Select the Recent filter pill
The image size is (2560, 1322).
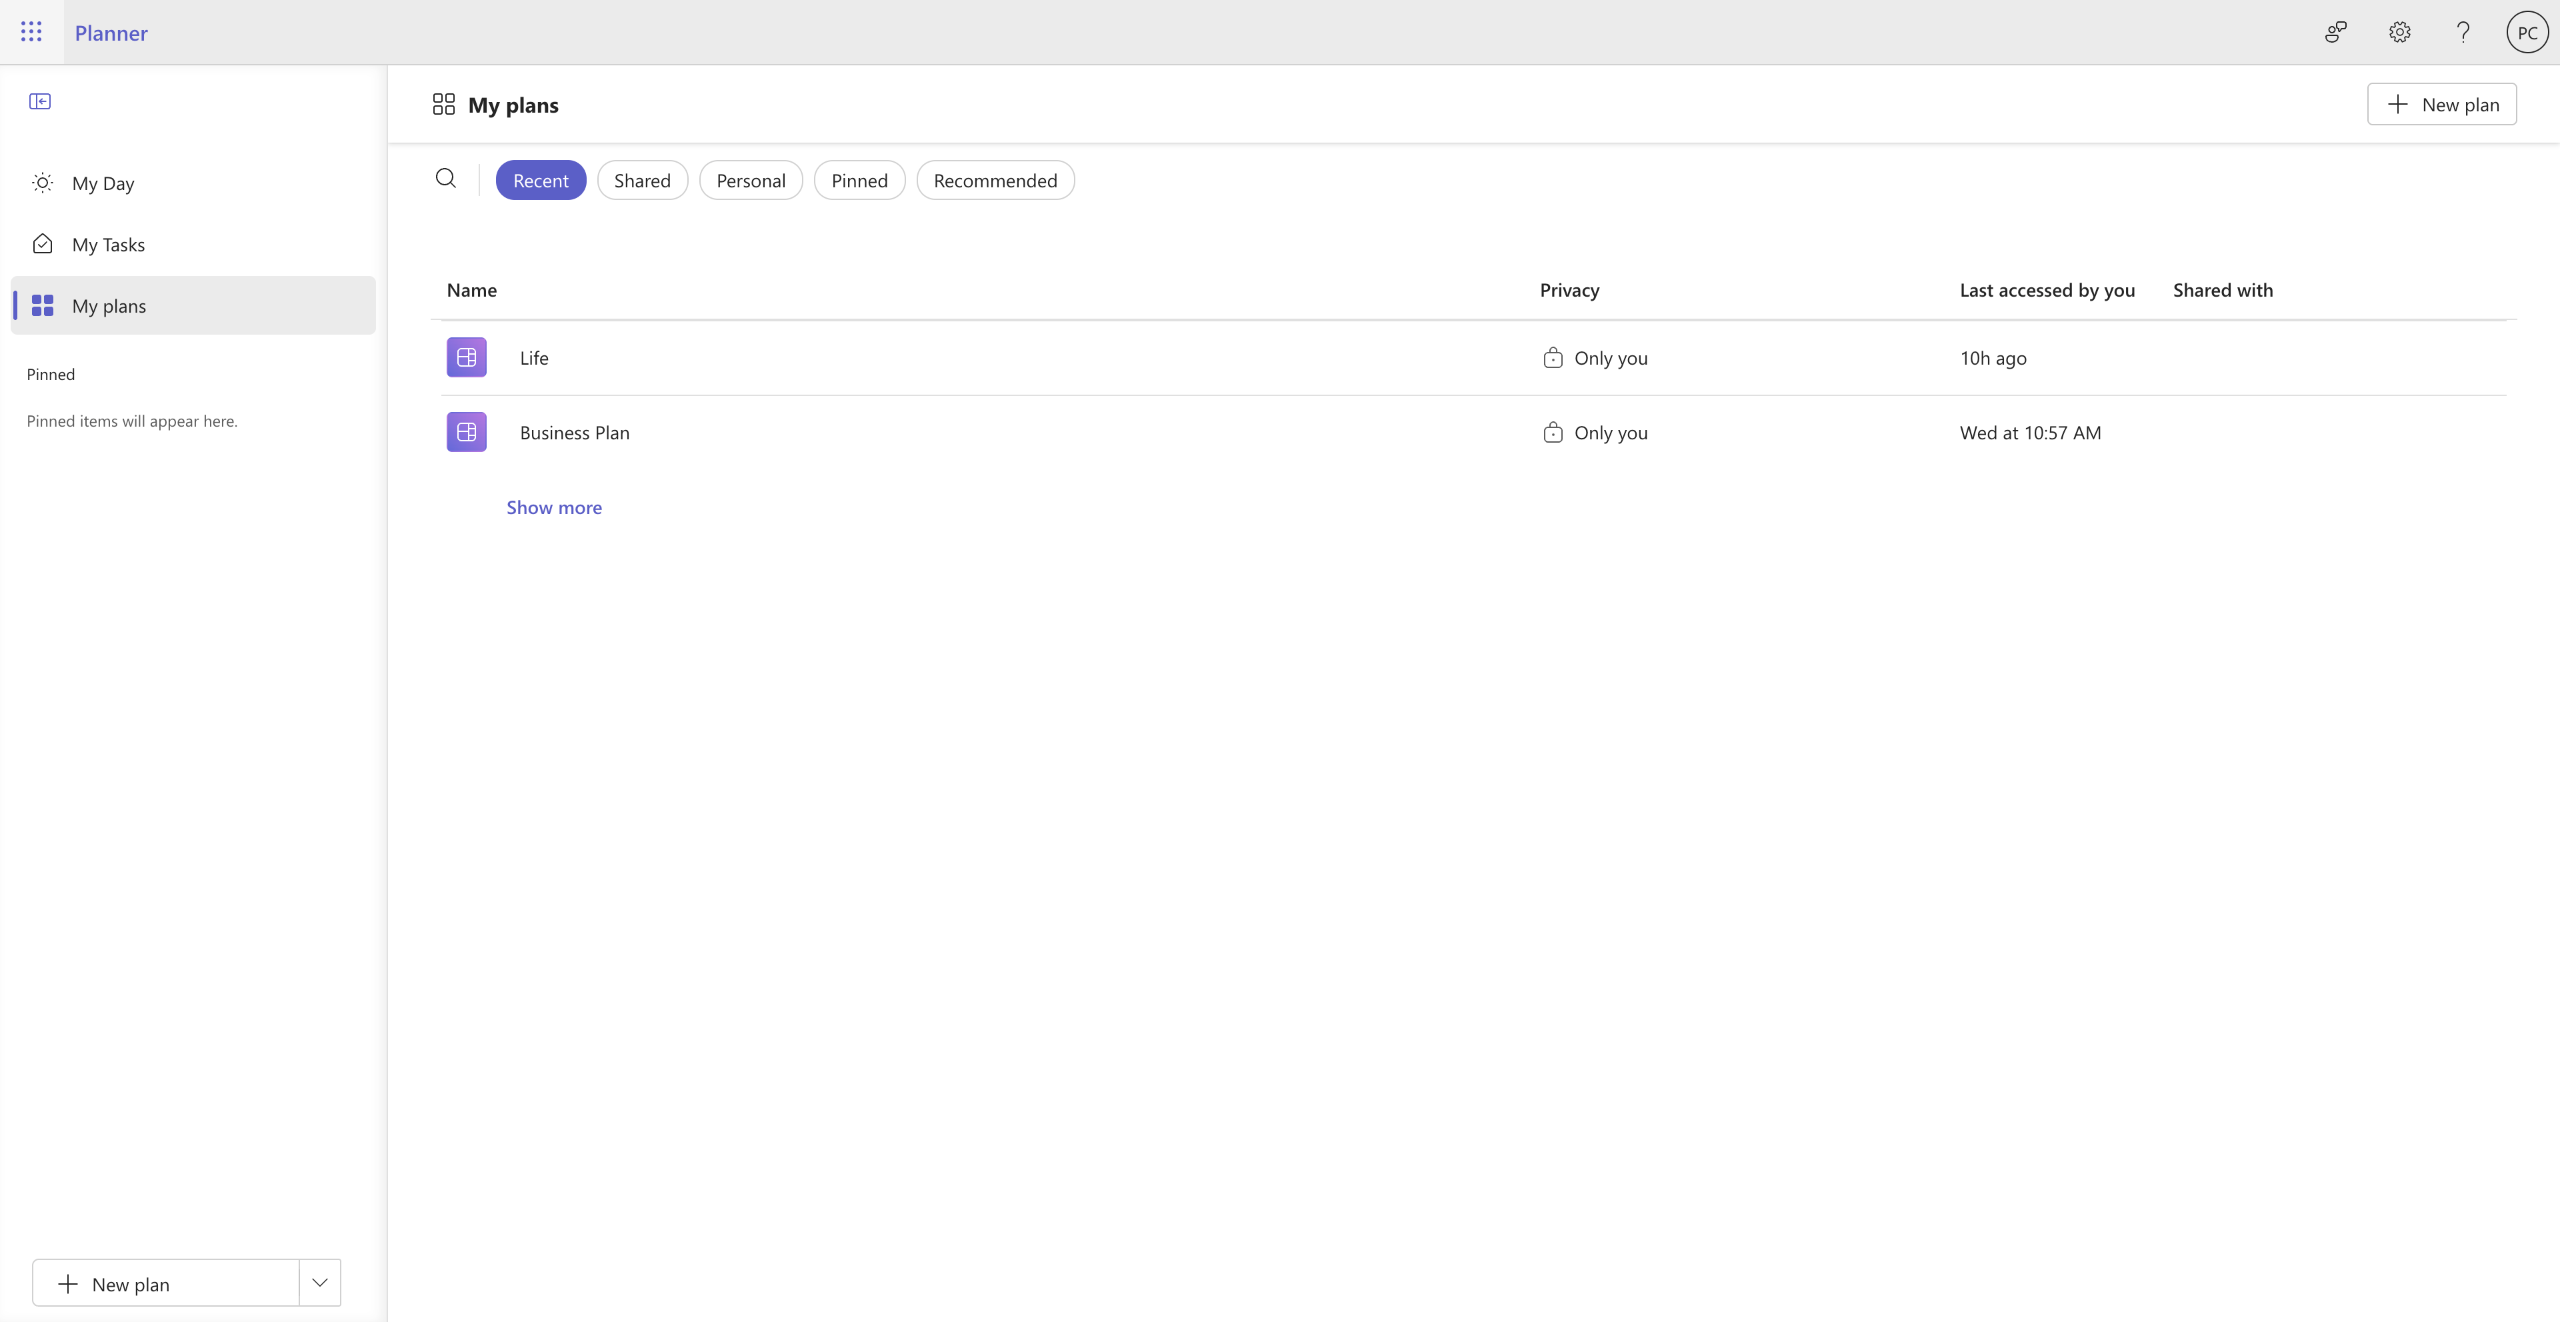pos(540,180)
